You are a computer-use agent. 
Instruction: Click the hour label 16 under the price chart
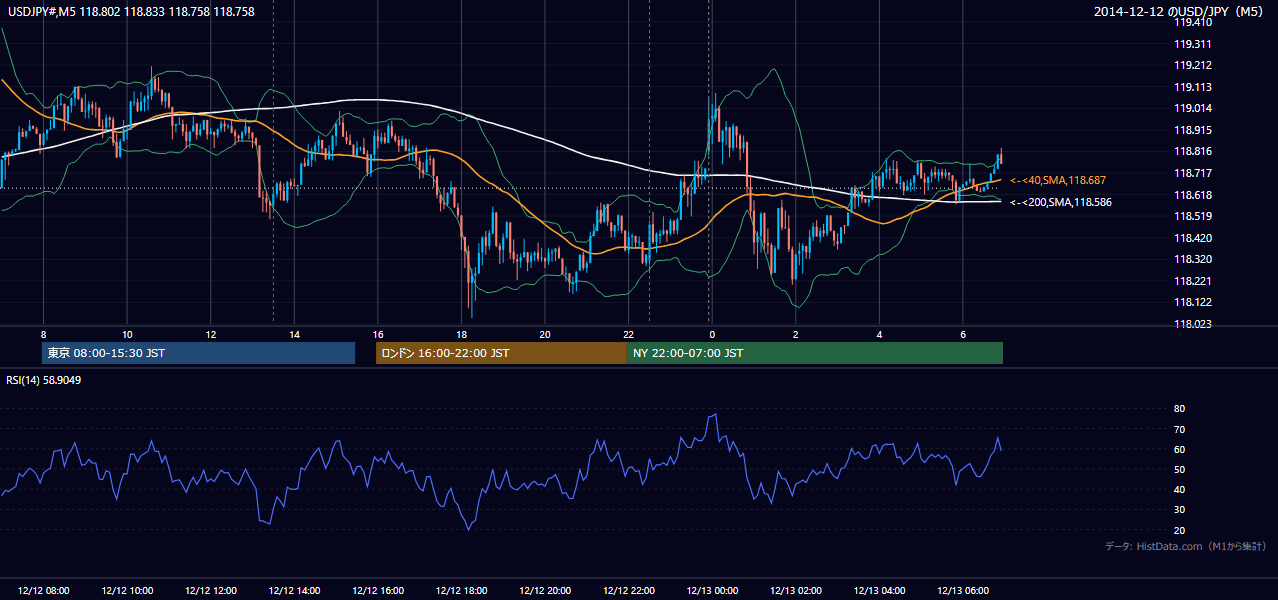377,334
